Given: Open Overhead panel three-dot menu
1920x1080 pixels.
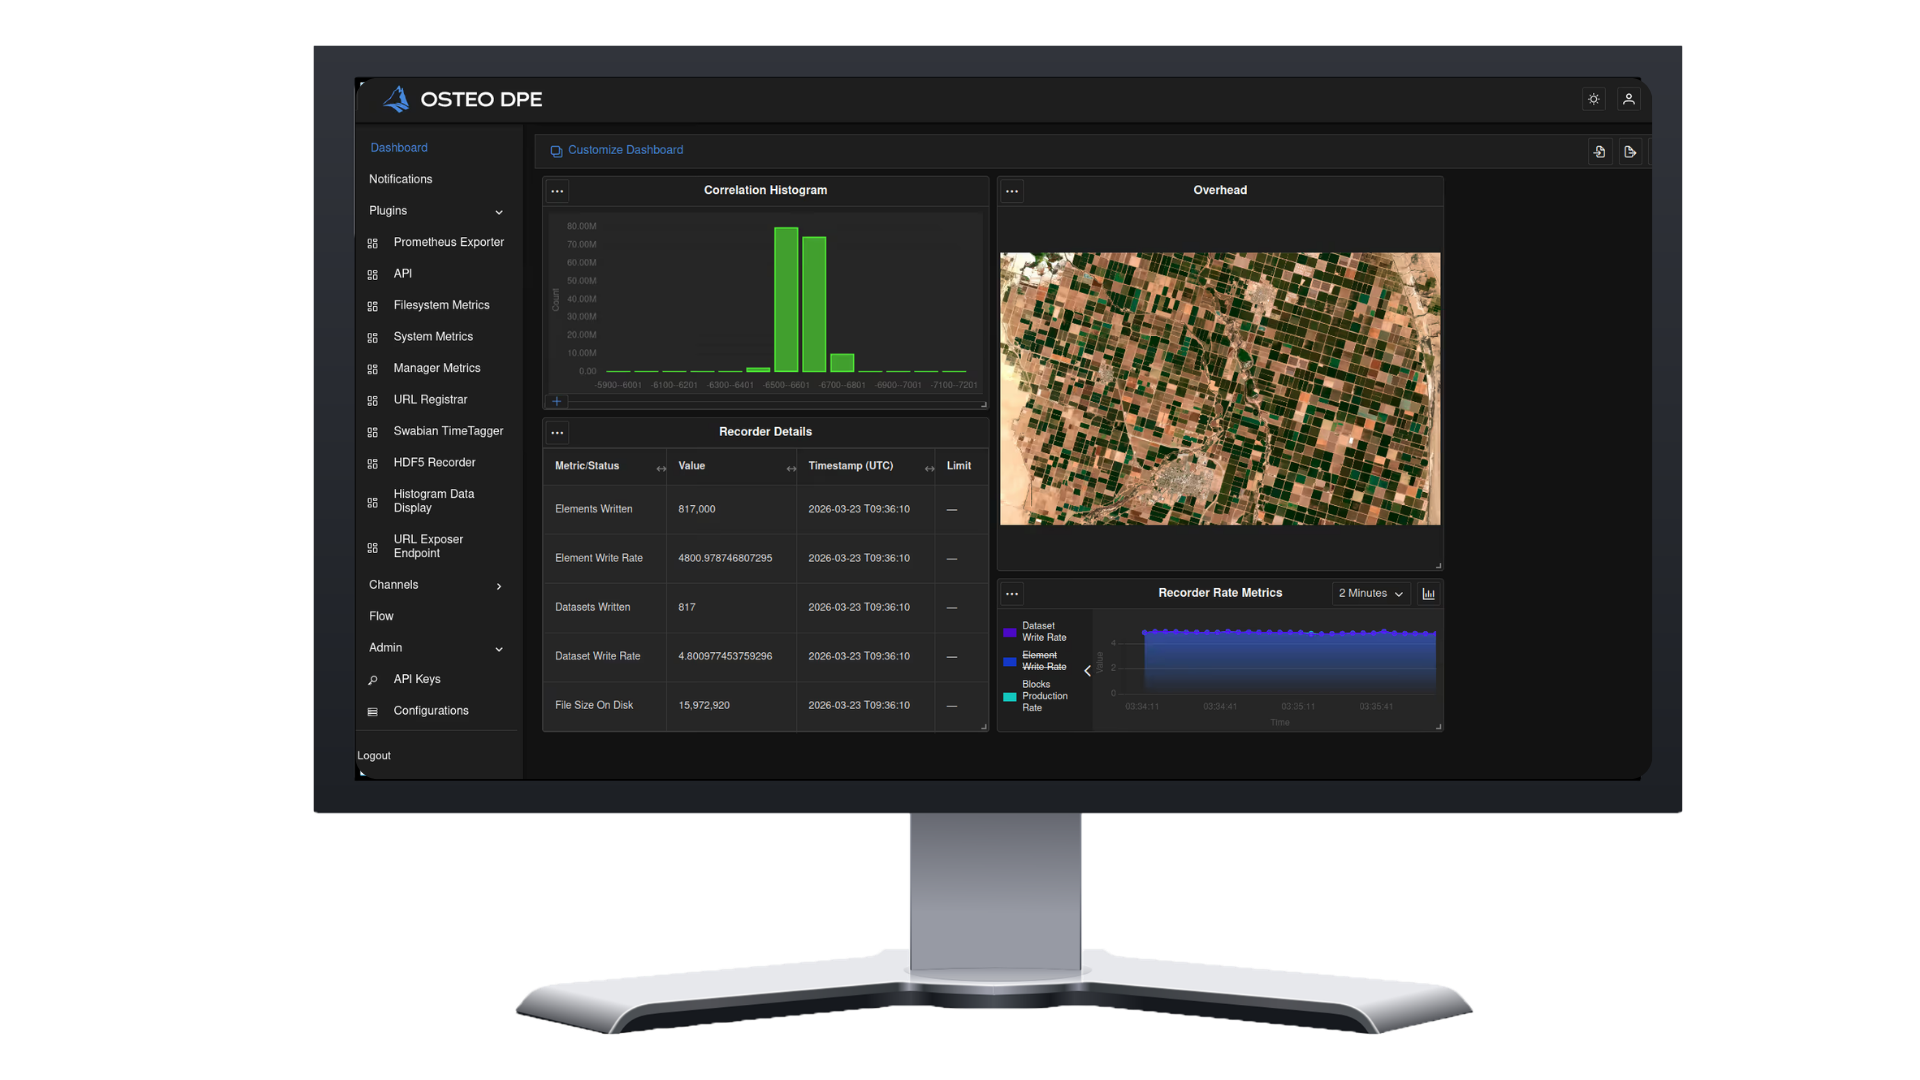Looking at the screenshot, I should (1013, 191).
